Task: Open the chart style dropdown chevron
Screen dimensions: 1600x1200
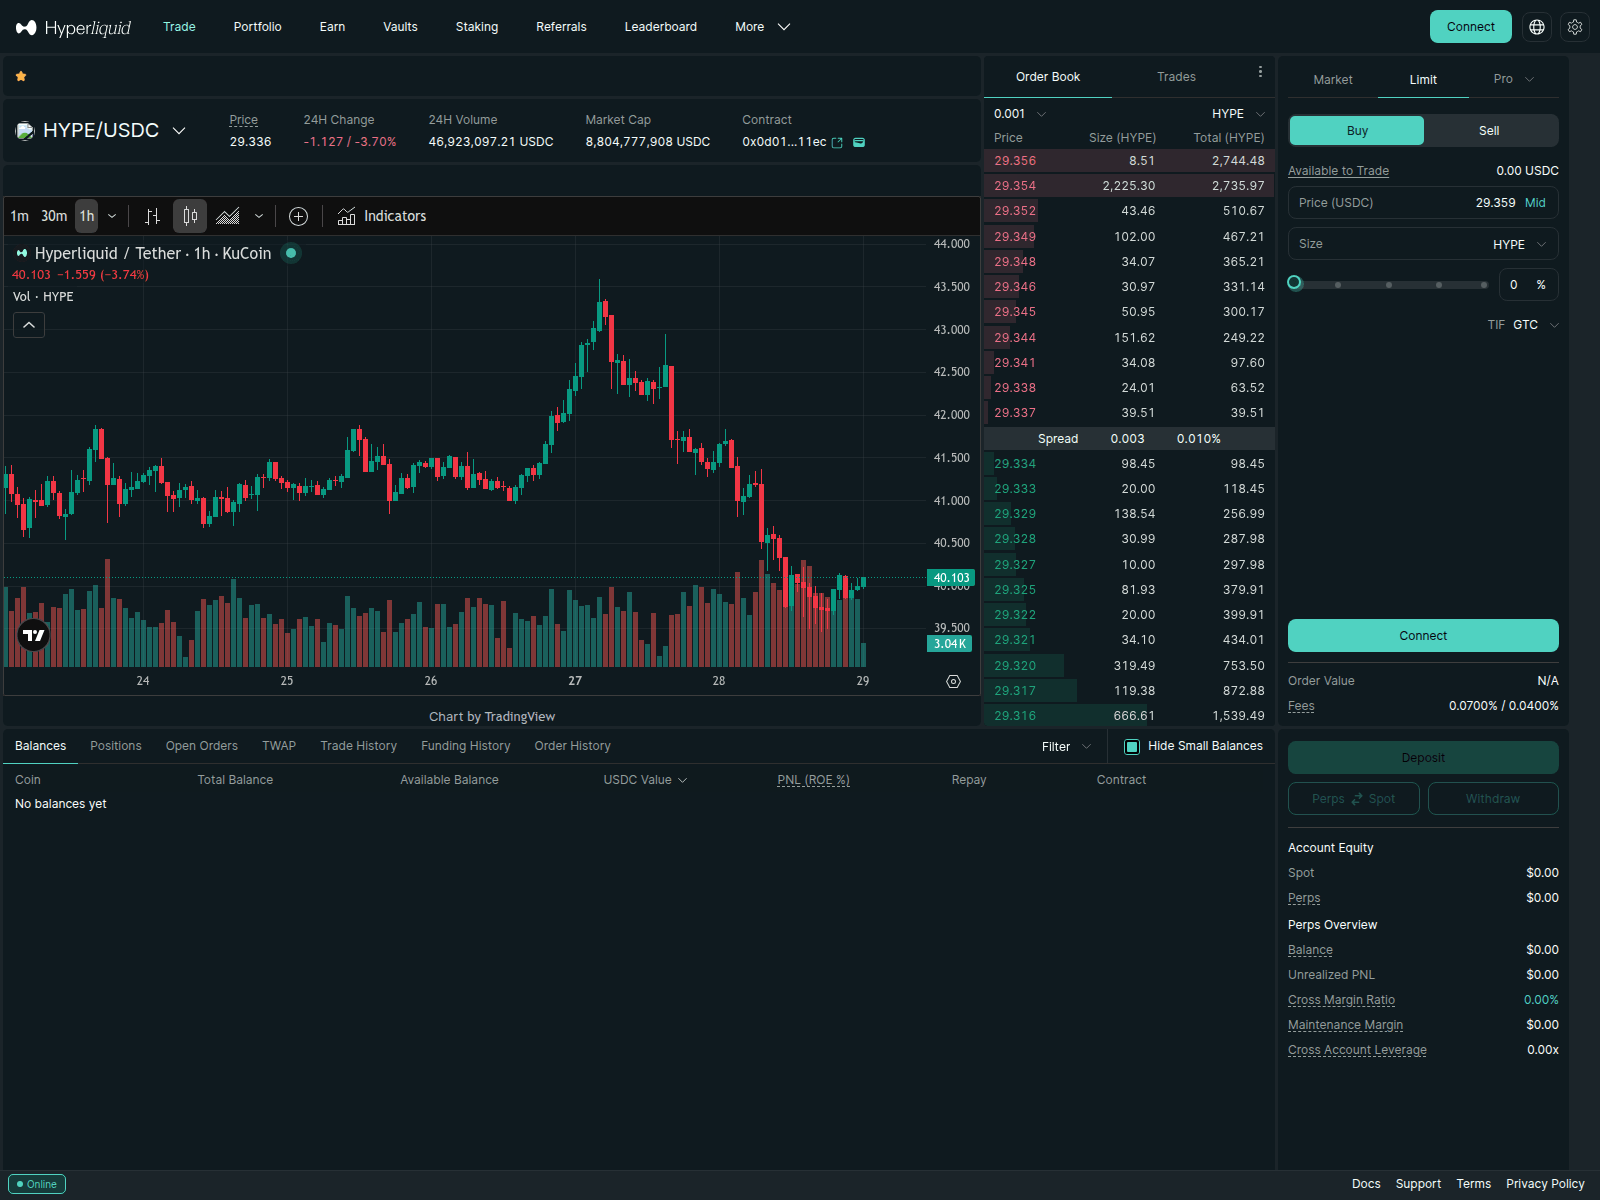Action: tap(259, 216)
